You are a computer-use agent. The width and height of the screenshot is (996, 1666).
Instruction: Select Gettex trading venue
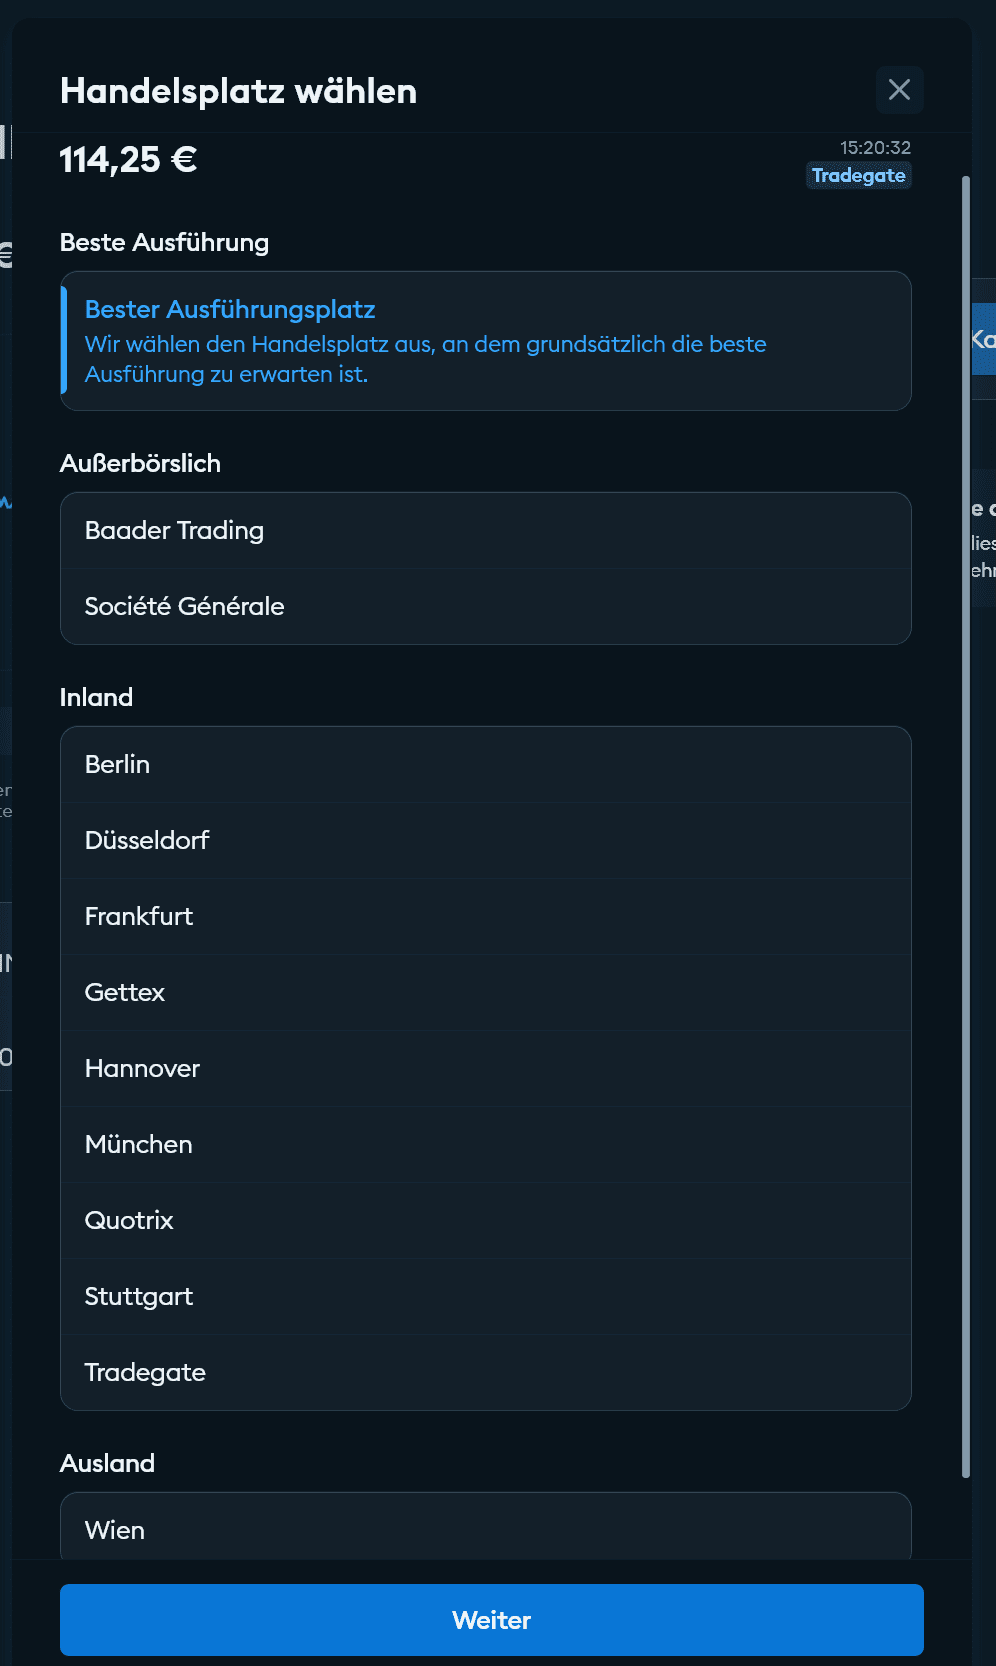[485, 992]
